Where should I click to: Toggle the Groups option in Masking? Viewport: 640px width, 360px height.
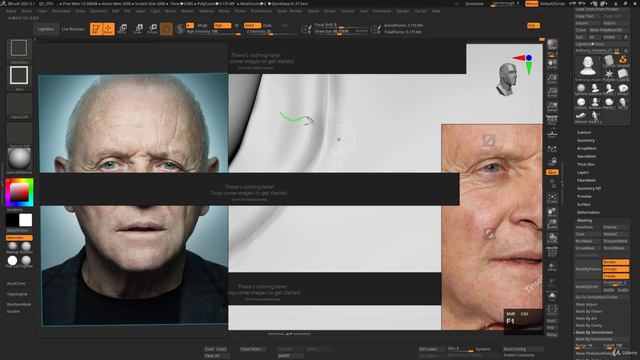pos(616,269)
